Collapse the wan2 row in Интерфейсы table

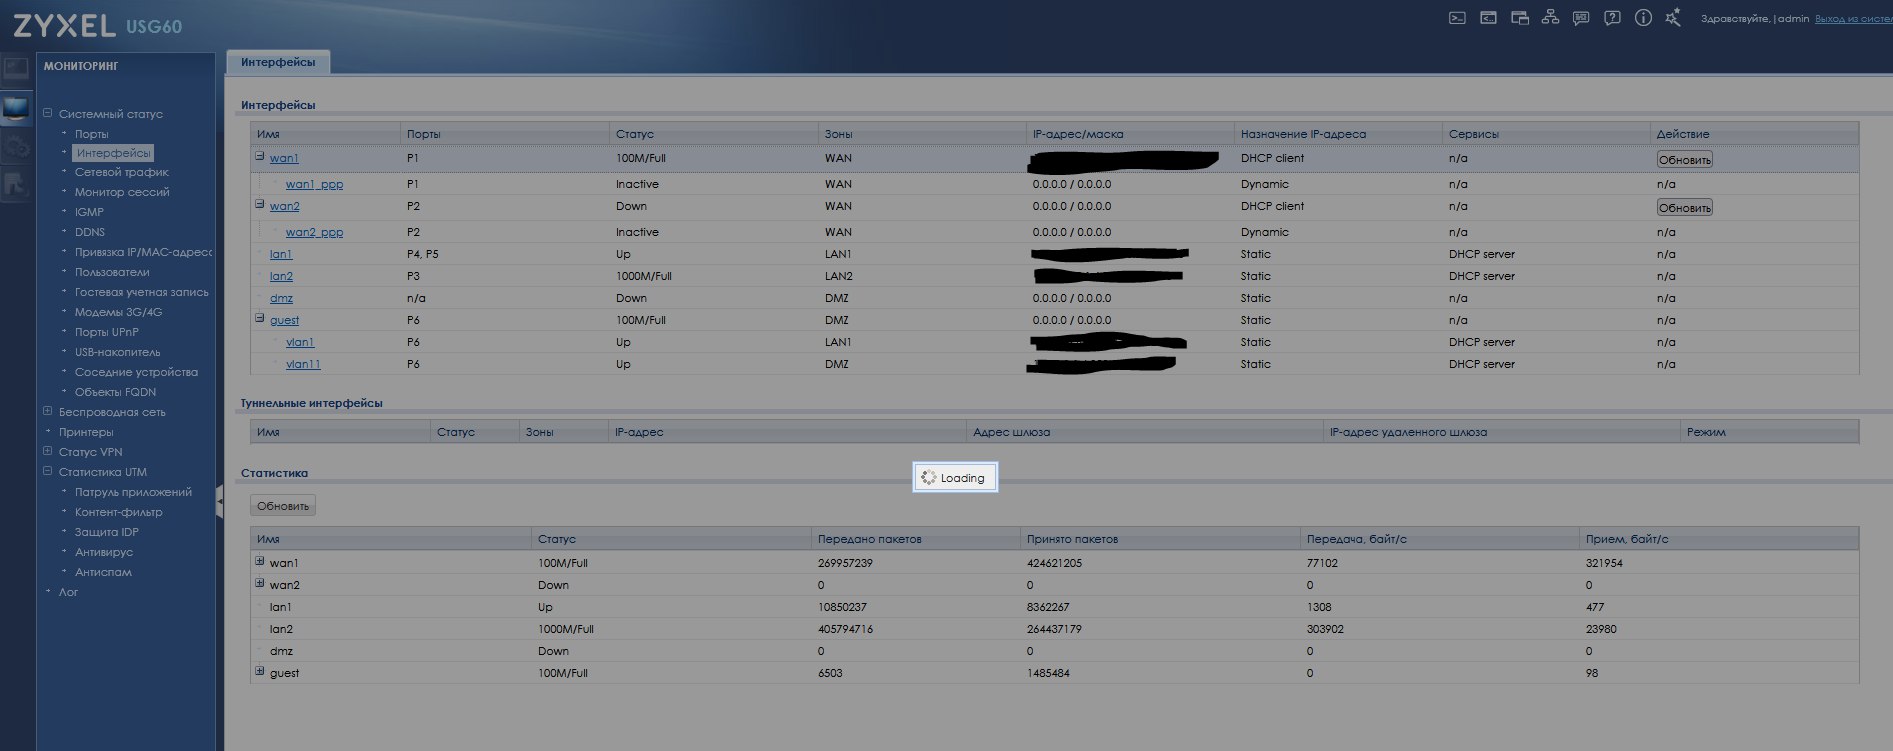[260, 204]
